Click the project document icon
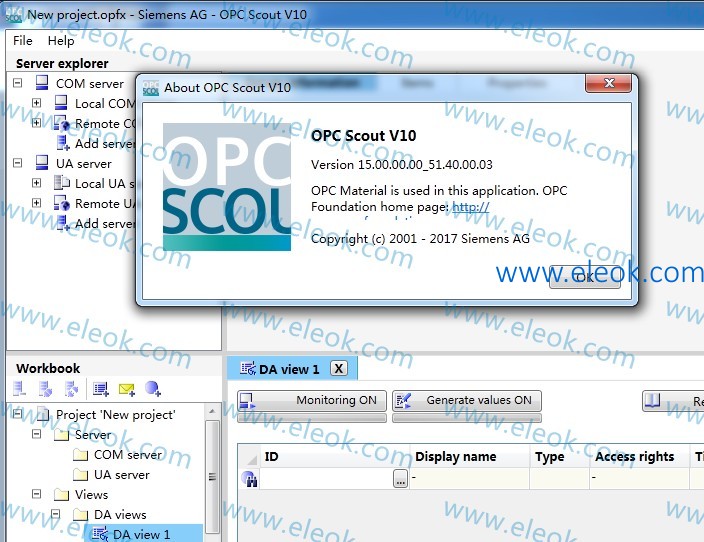Screen dimensions: 704x542 tap(43, 414)
